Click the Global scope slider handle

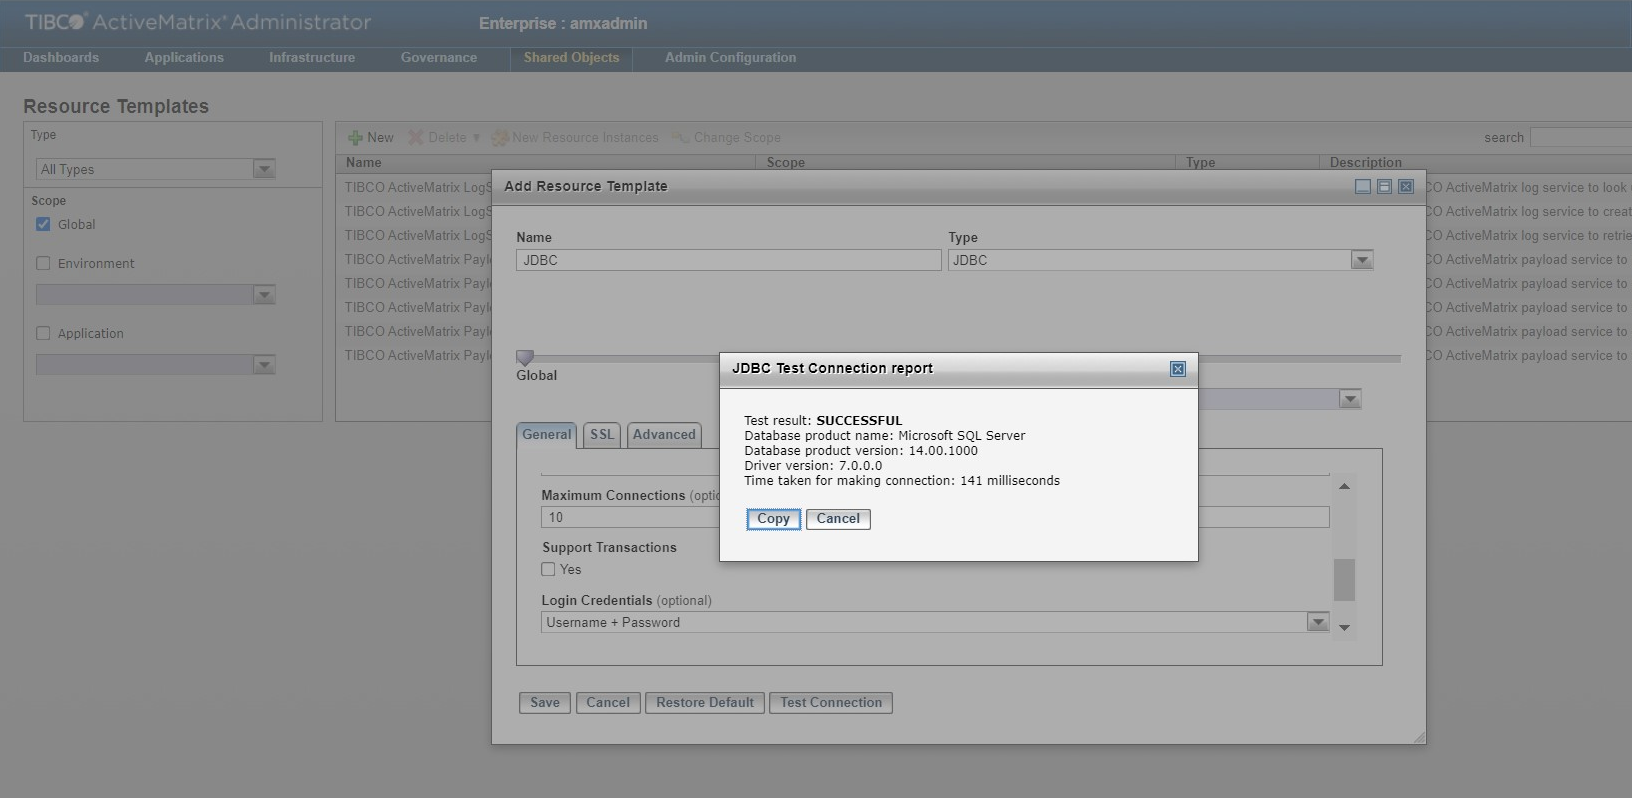click(x=525, y=357)
